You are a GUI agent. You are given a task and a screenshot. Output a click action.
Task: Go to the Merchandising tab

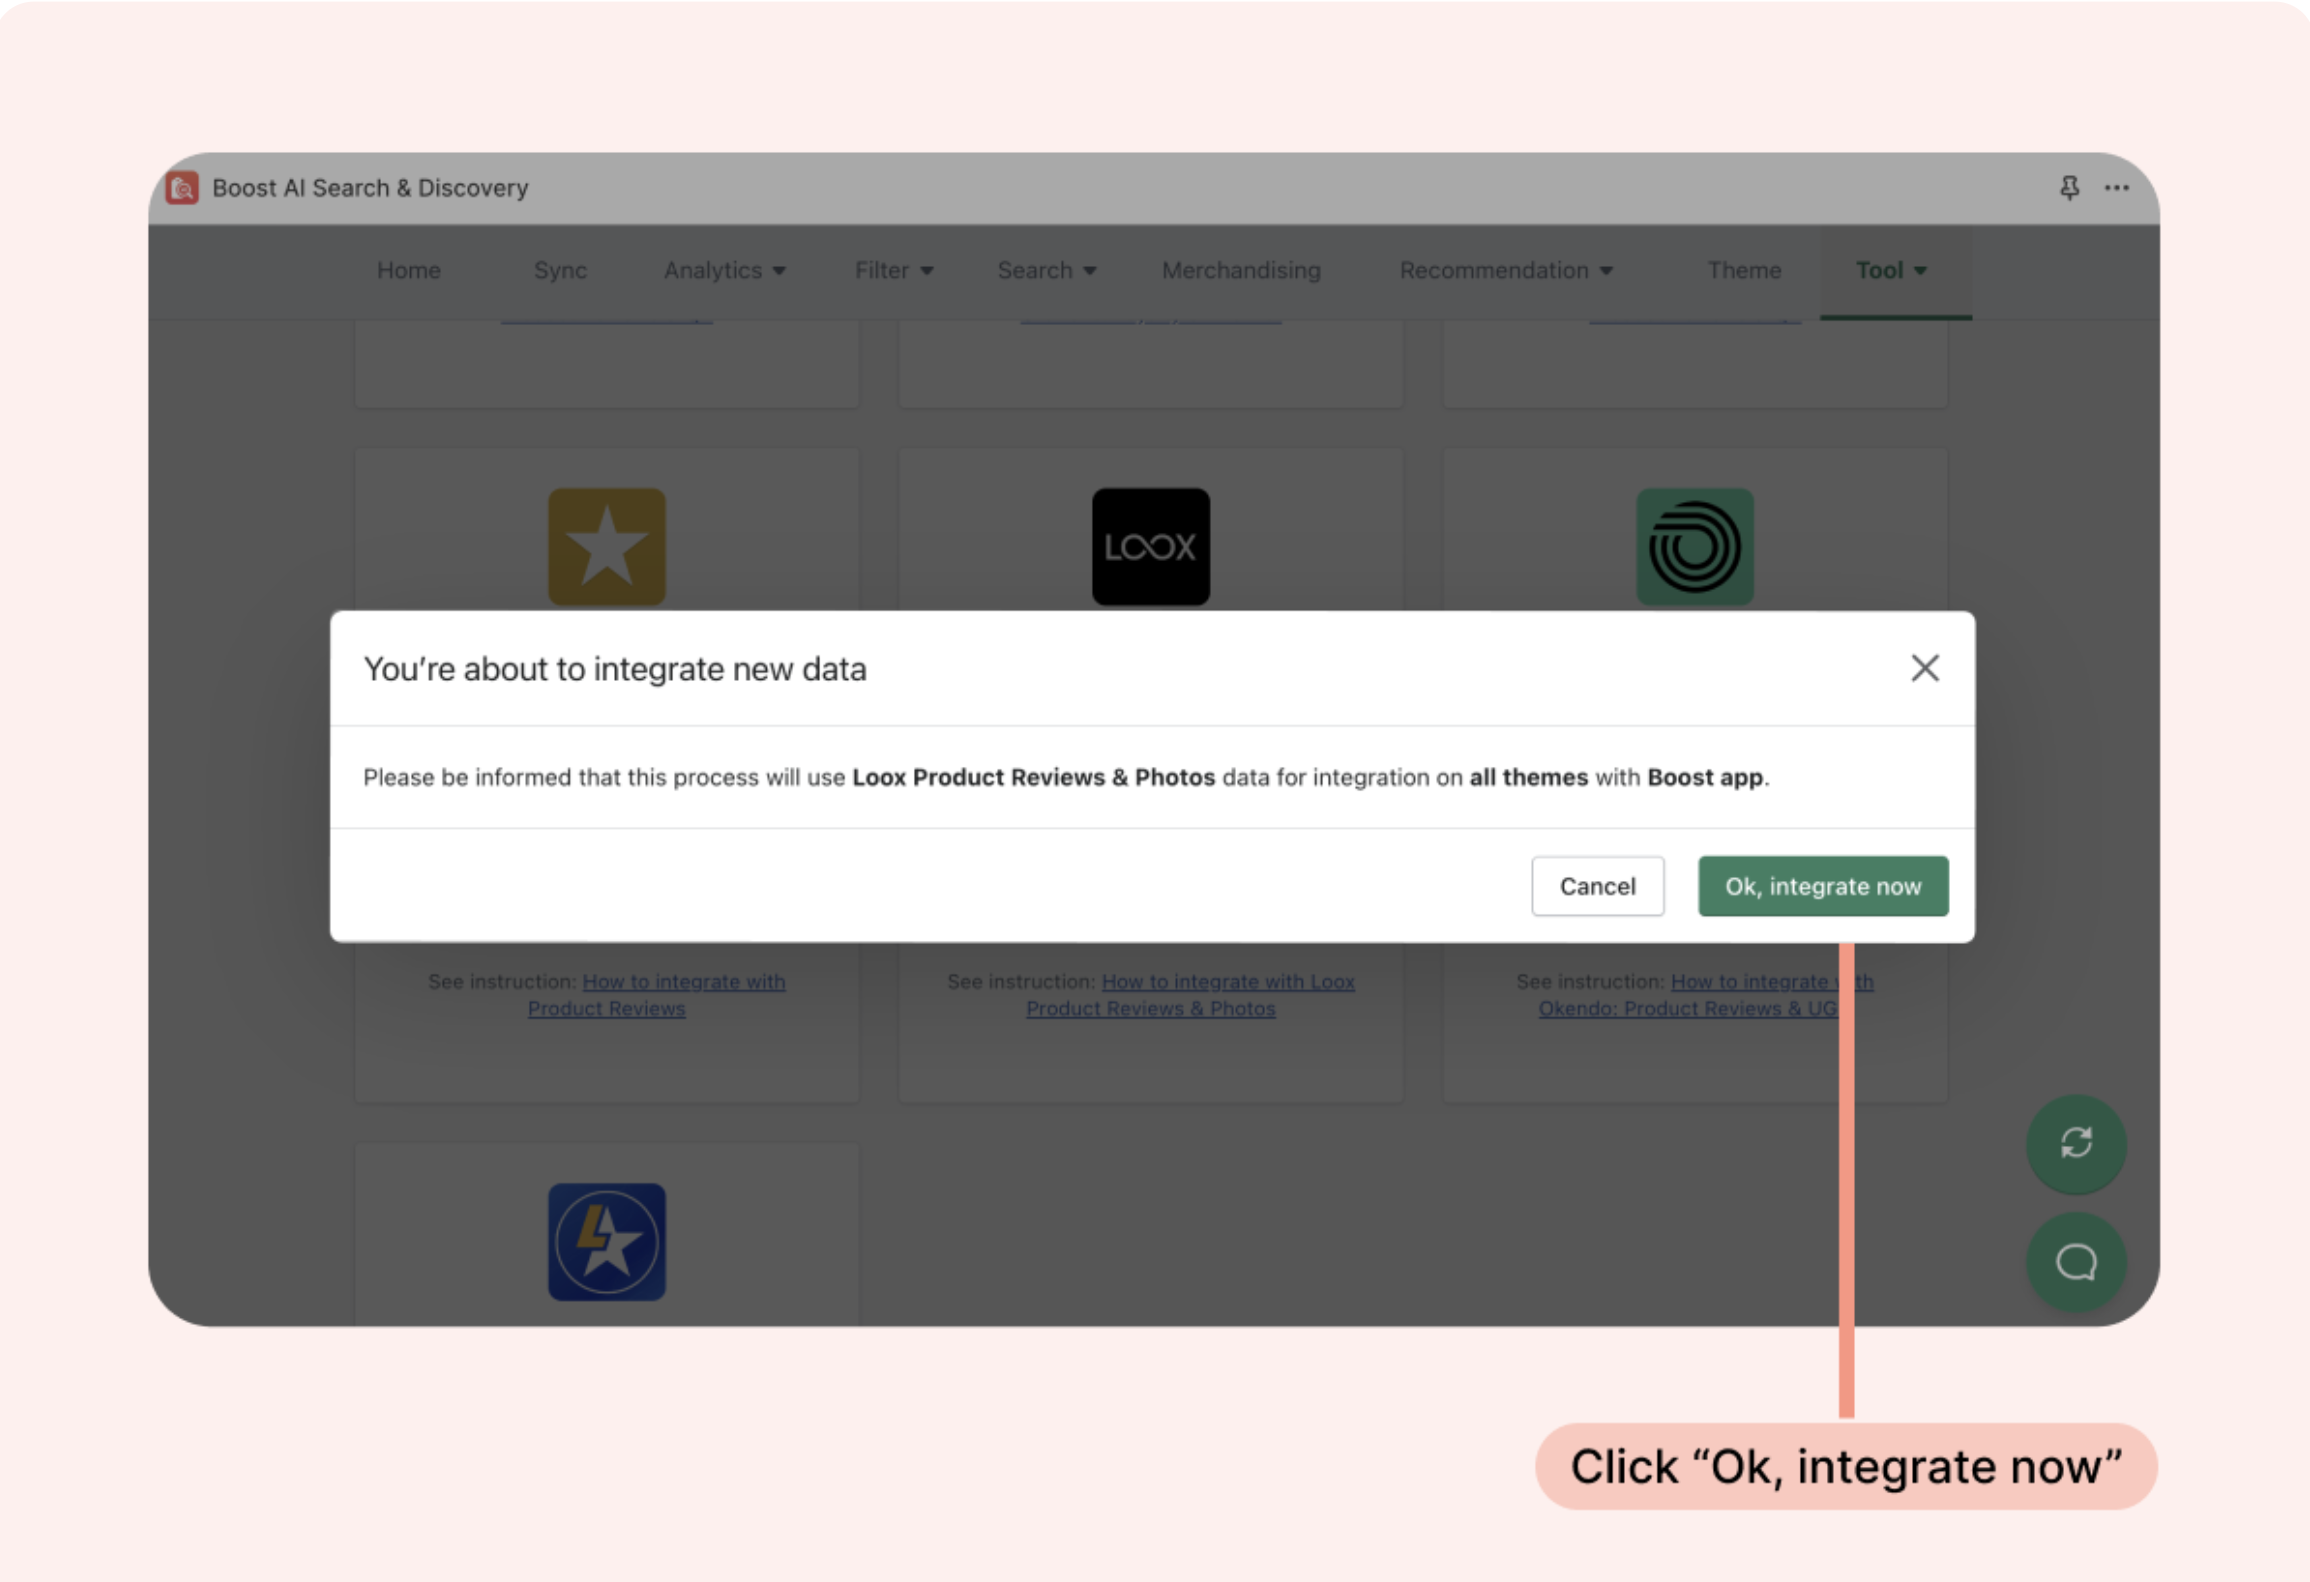pos(1240,271)
